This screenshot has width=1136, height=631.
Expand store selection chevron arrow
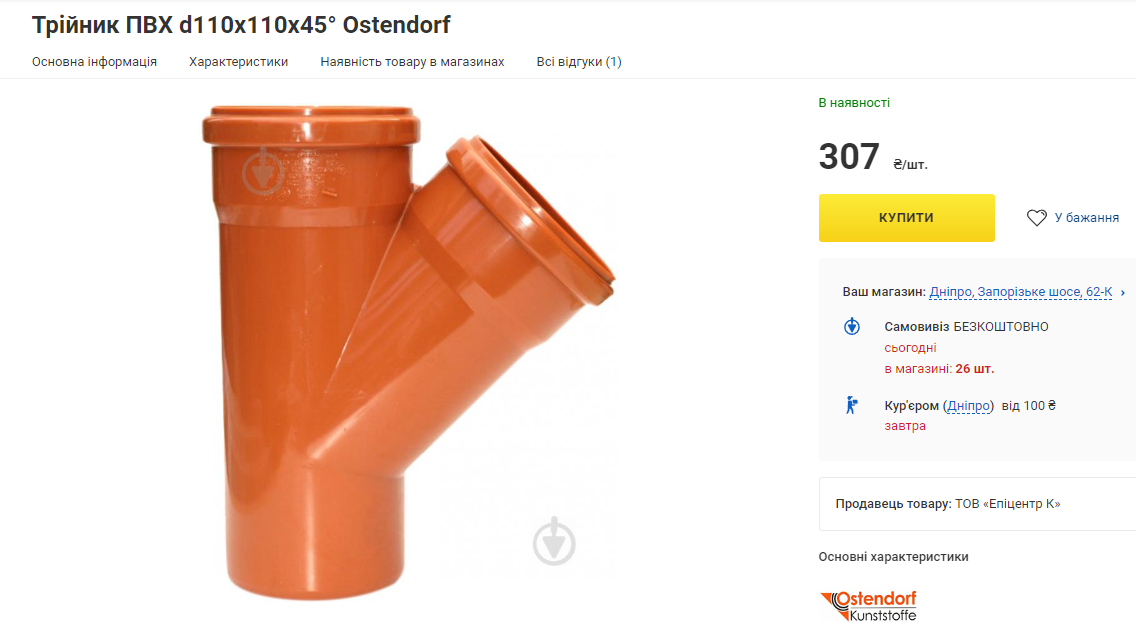click(x=1123, y=293)
